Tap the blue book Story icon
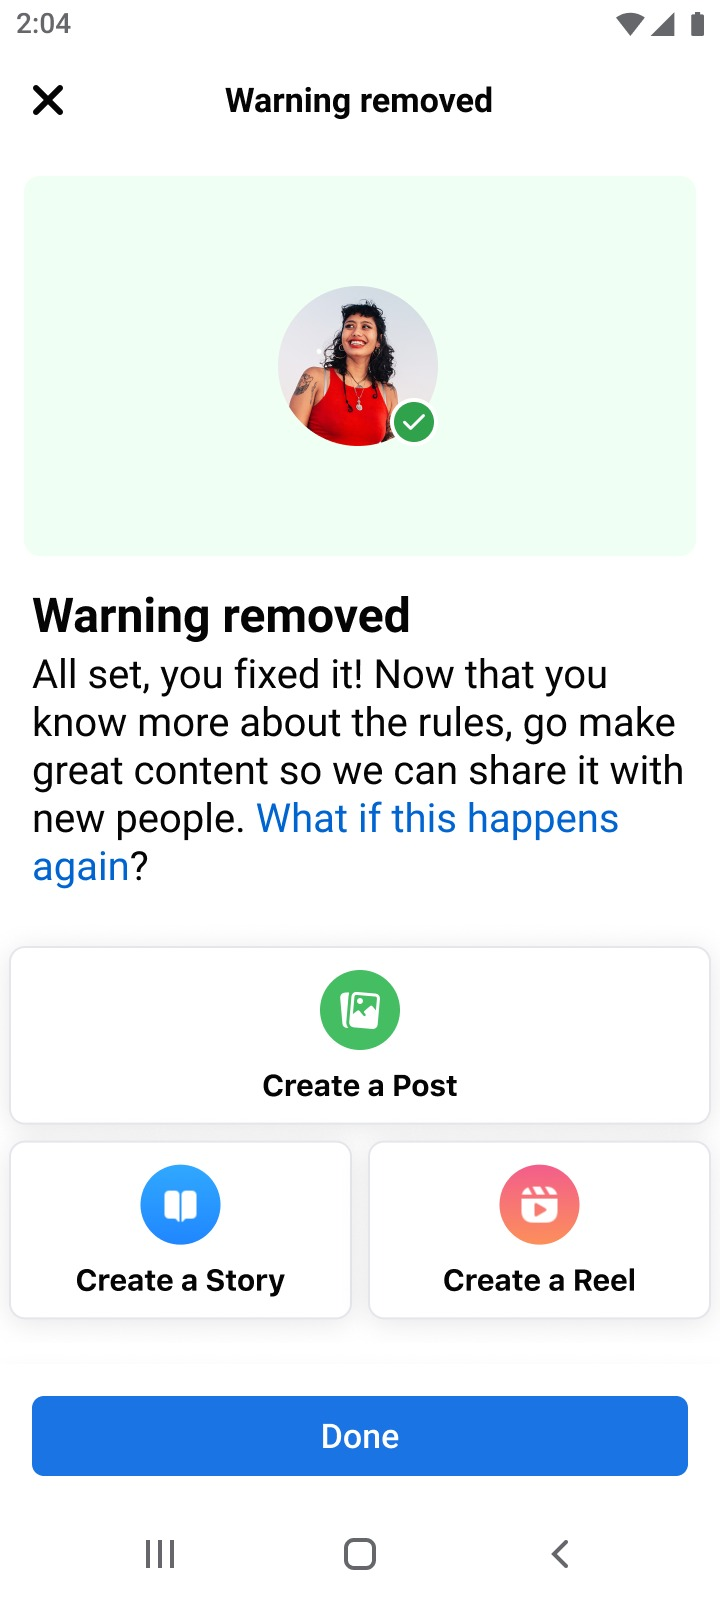720x1600 pixels. coord(180,1205)
